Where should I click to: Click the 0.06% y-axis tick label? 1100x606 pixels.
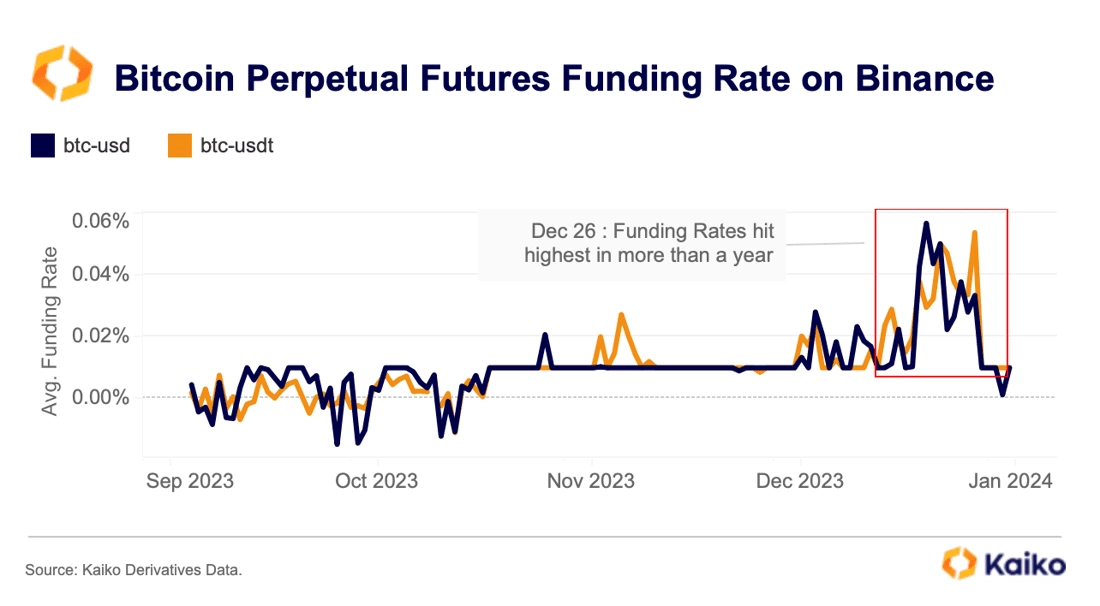(101, 221)
